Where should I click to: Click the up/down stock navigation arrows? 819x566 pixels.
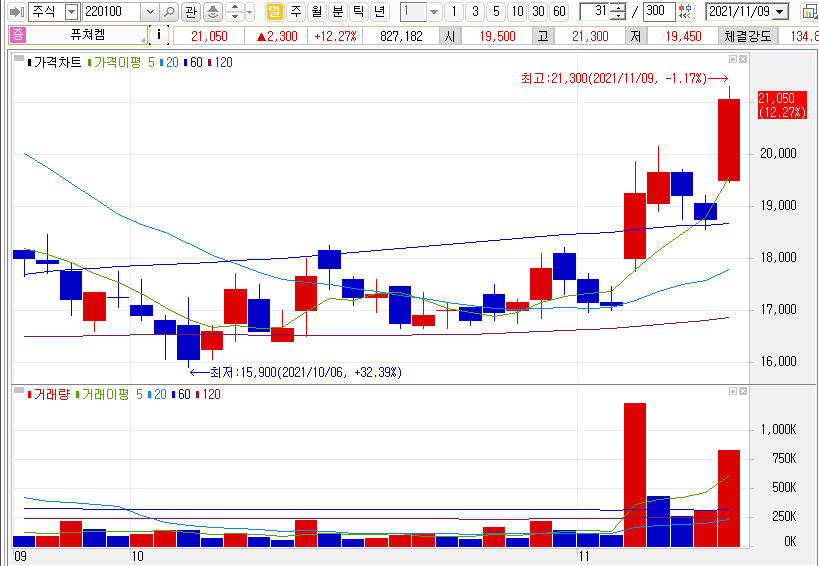(x=235, y=11)
